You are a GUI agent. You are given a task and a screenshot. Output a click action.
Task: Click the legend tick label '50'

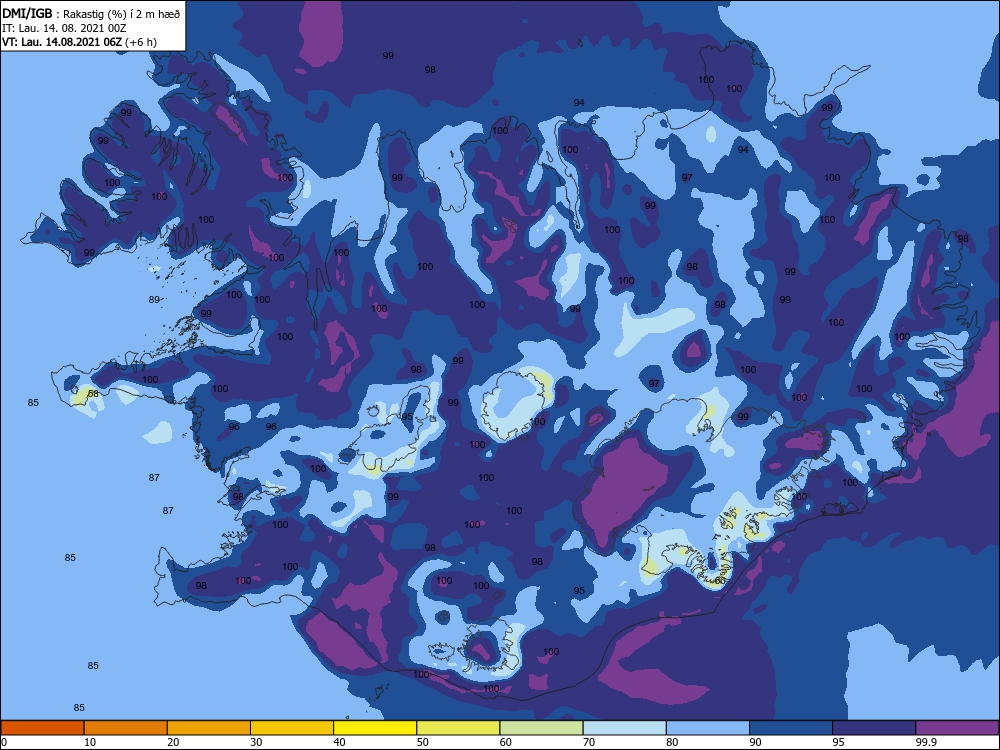[422, 742]
